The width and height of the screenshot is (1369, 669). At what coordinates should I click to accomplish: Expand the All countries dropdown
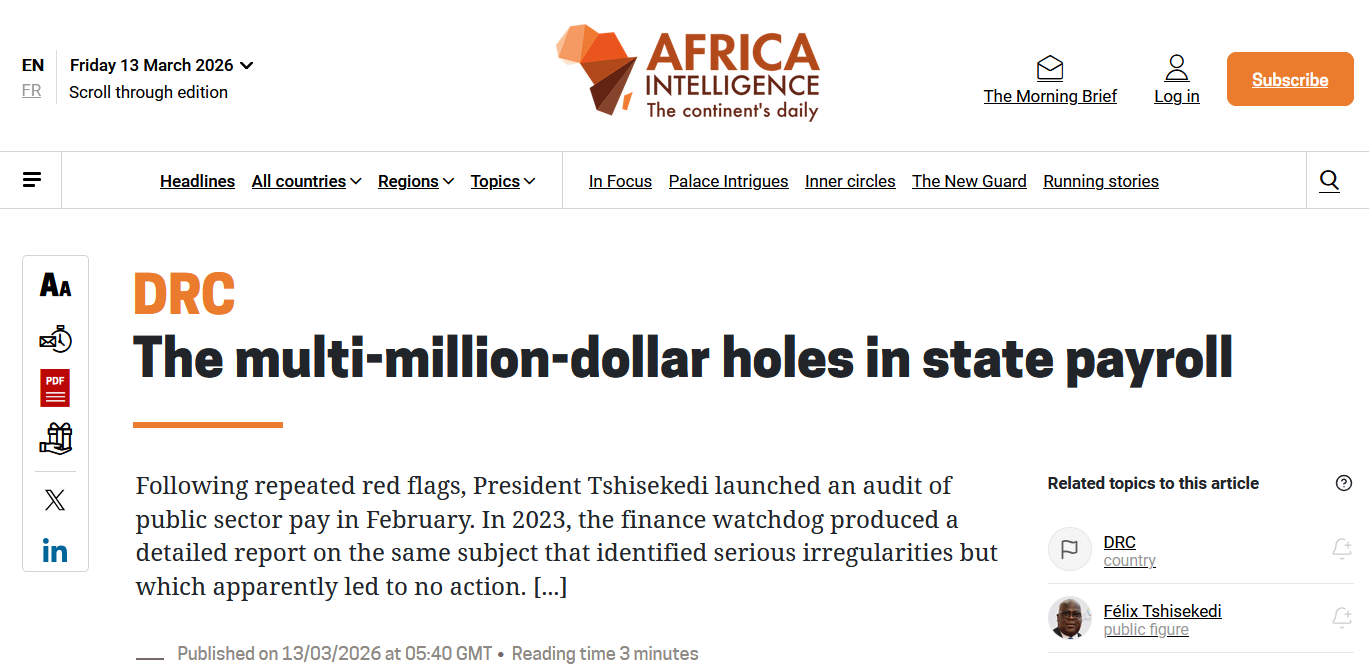click(x=306, y=181)
